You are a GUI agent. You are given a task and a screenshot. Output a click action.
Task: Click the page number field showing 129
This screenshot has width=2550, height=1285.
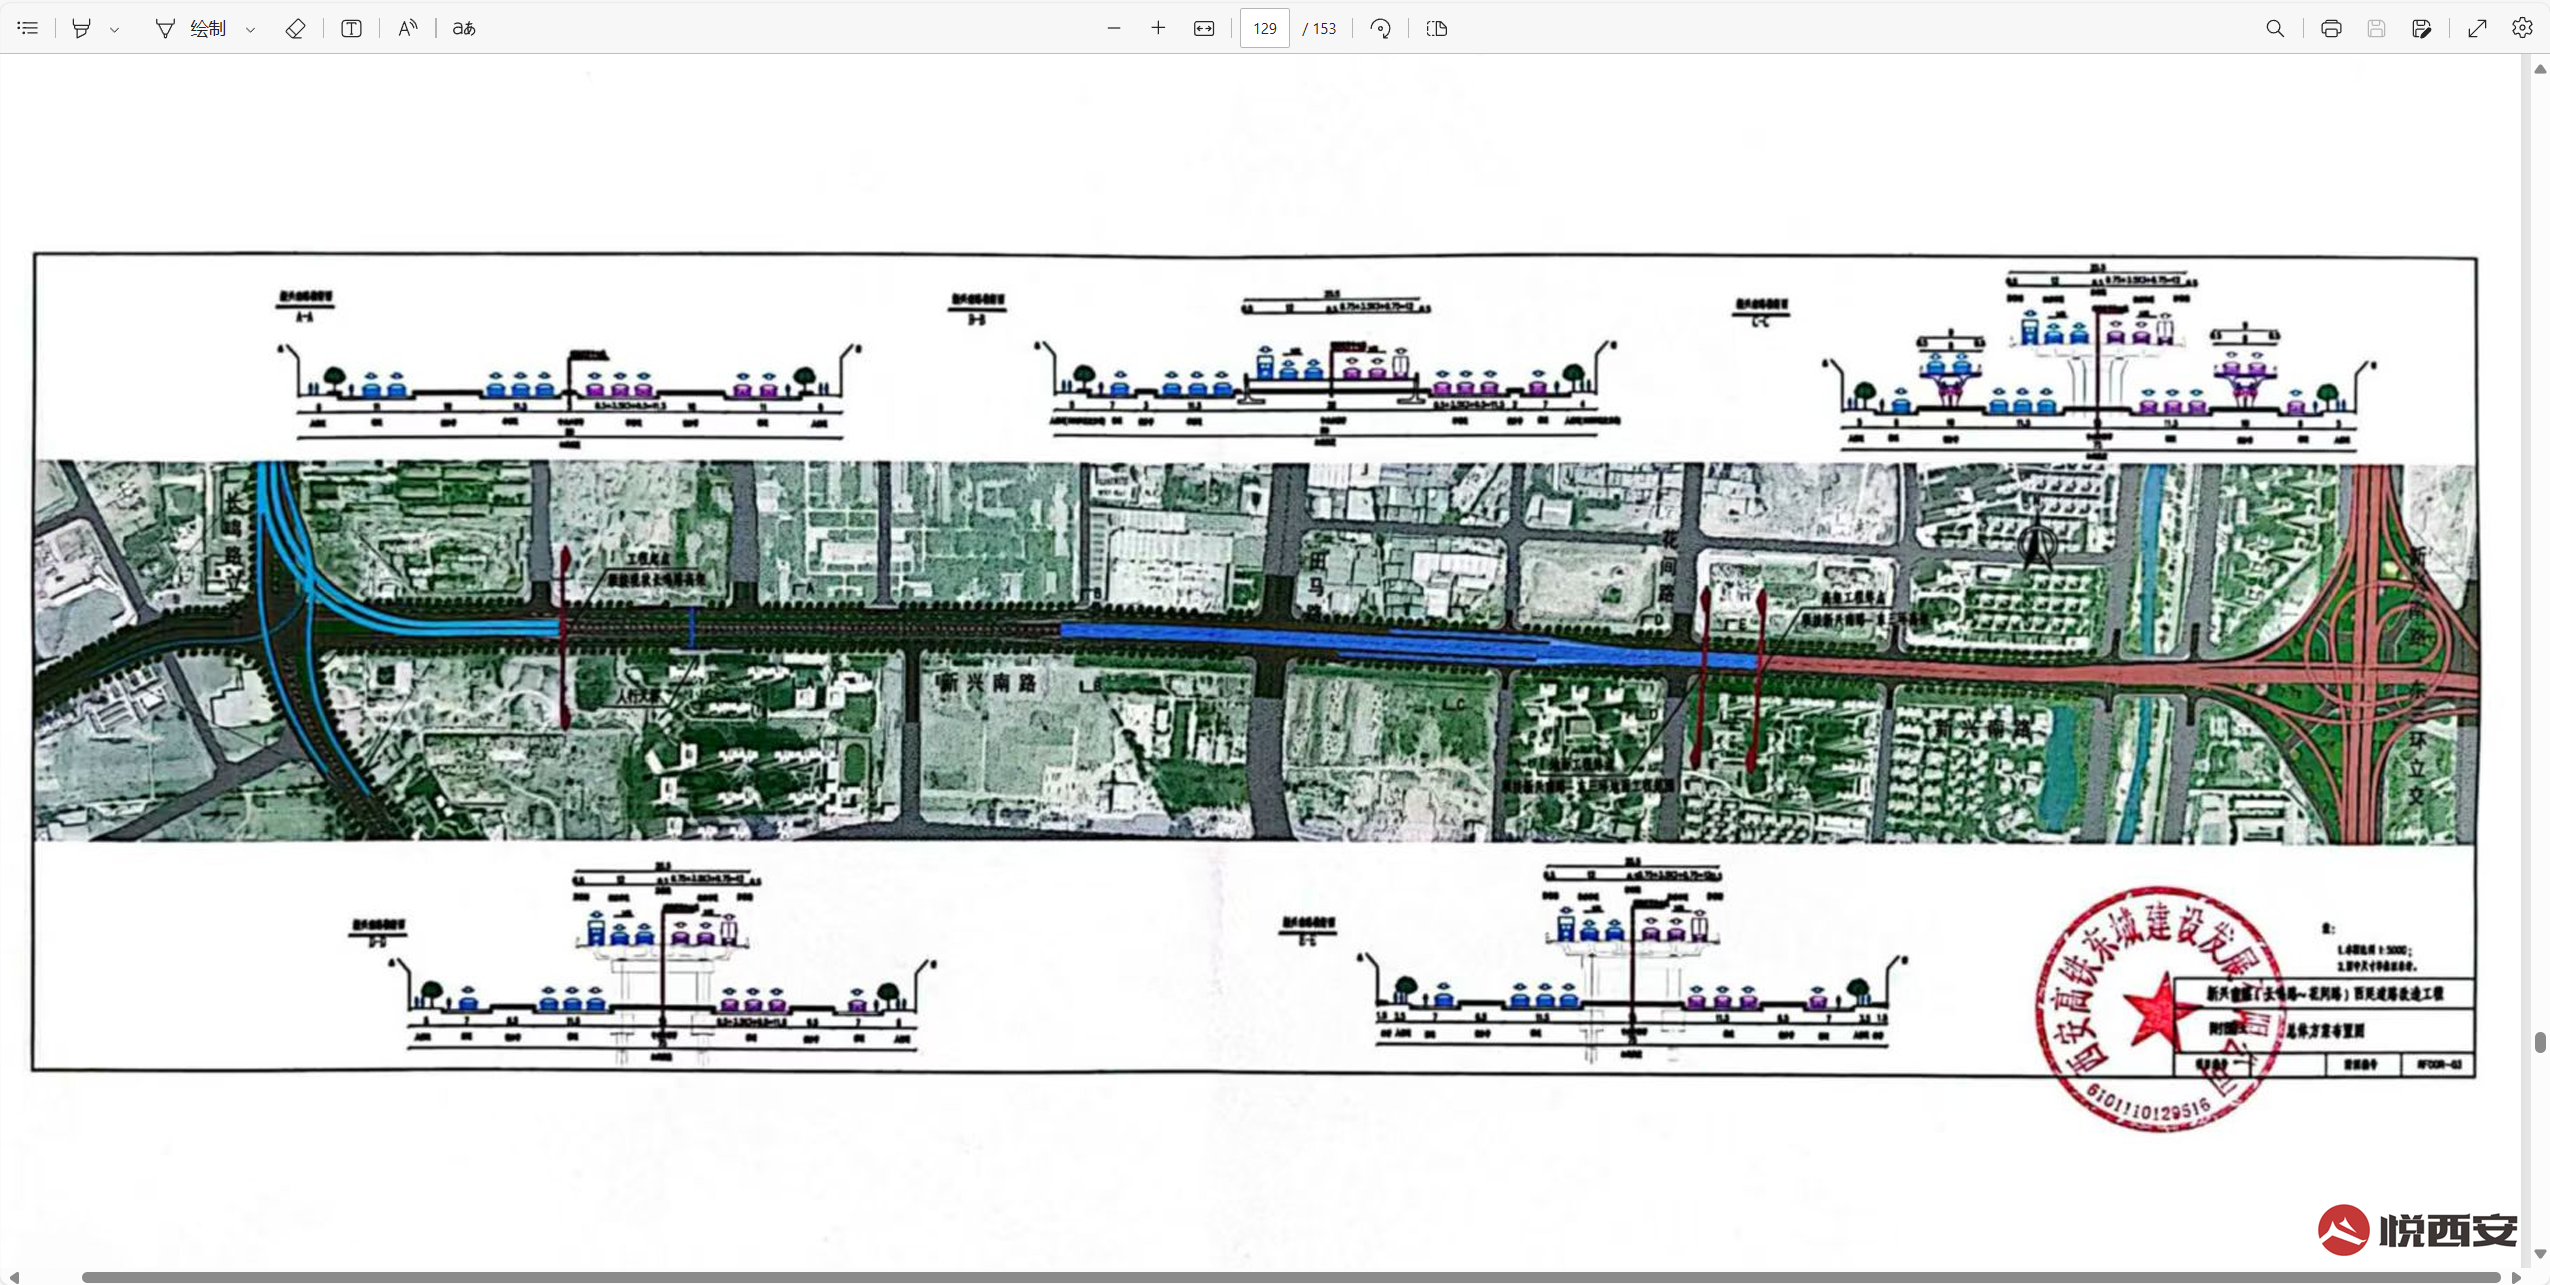pos(1264,28)
